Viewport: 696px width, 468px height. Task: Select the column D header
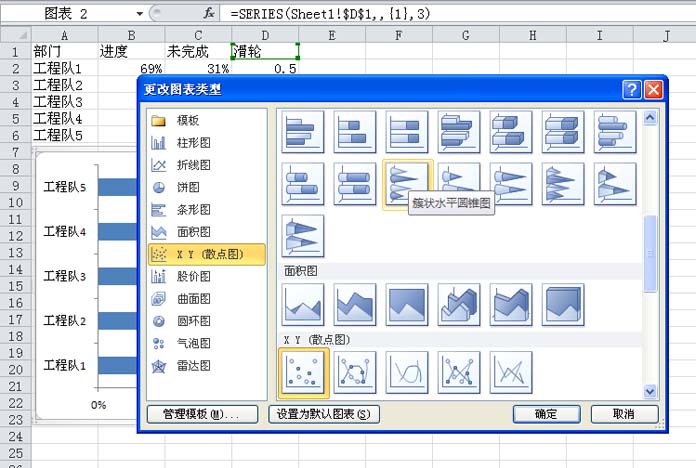click(265, 35)
